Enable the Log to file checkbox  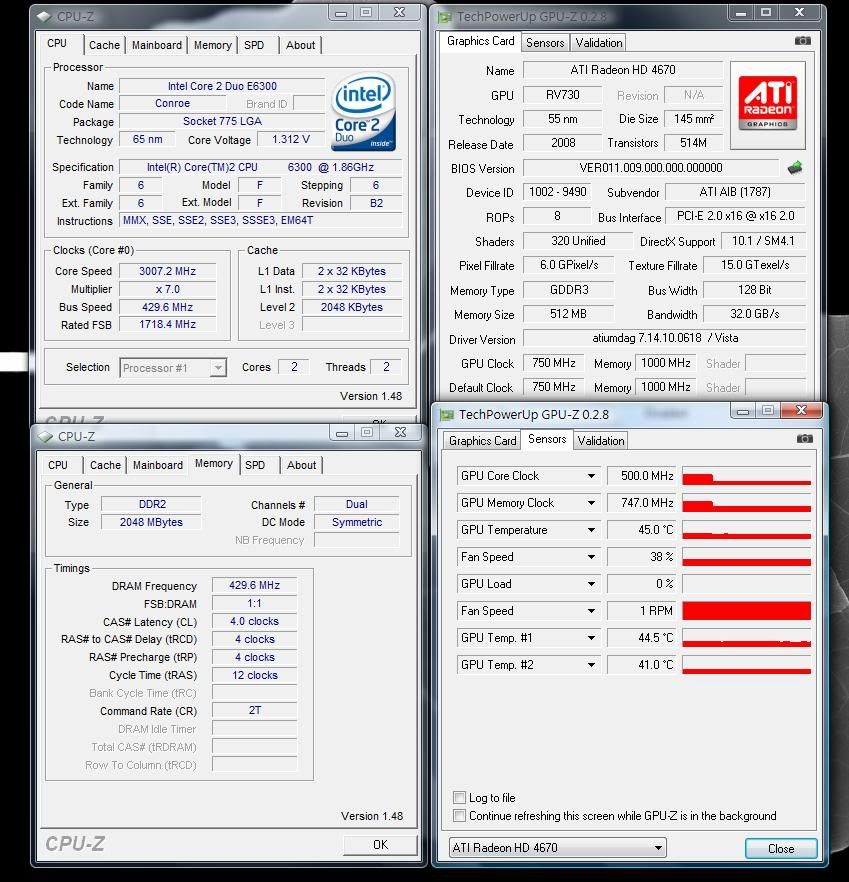click(x=459, y=797)
